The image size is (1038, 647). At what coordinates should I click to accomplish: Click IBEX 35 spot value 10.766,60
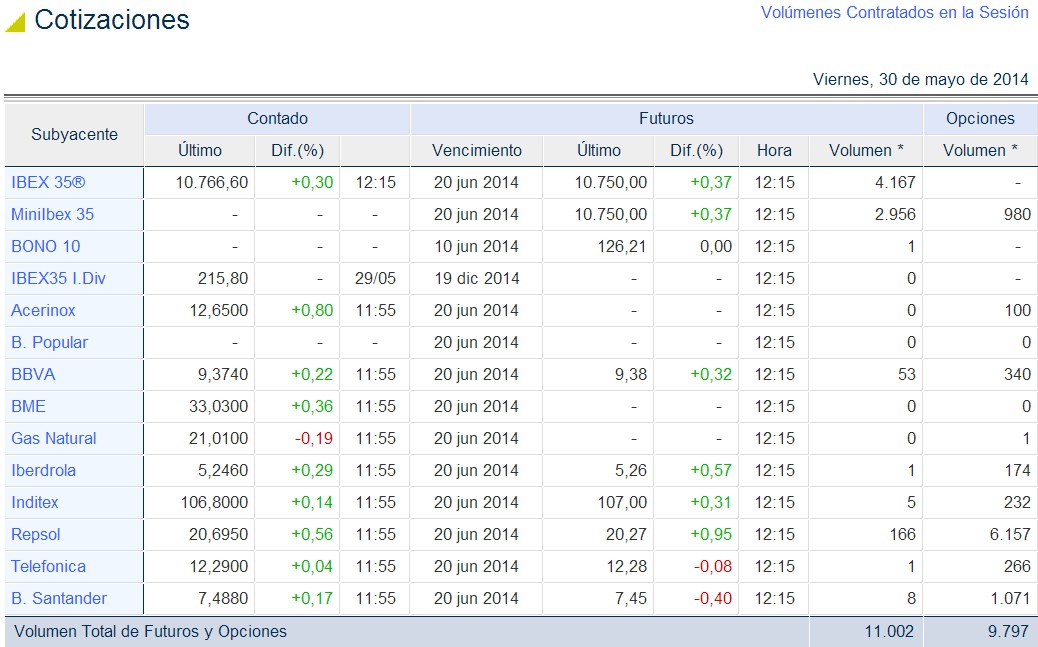[212, 182]
